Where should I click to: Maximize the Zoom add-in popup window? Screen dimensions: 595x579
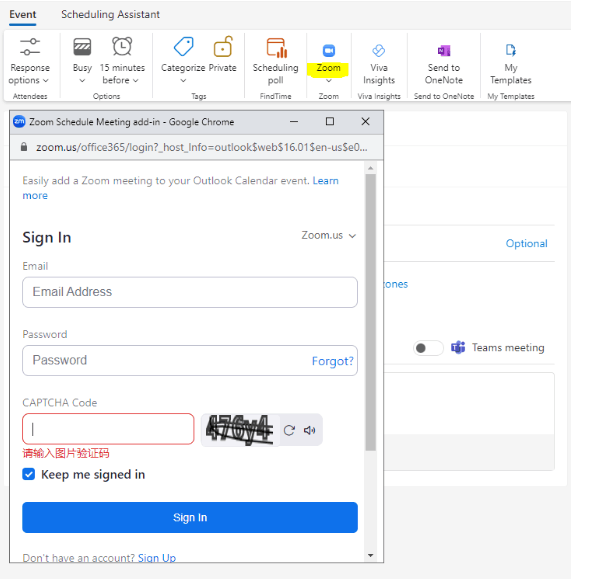coord(330,121)
